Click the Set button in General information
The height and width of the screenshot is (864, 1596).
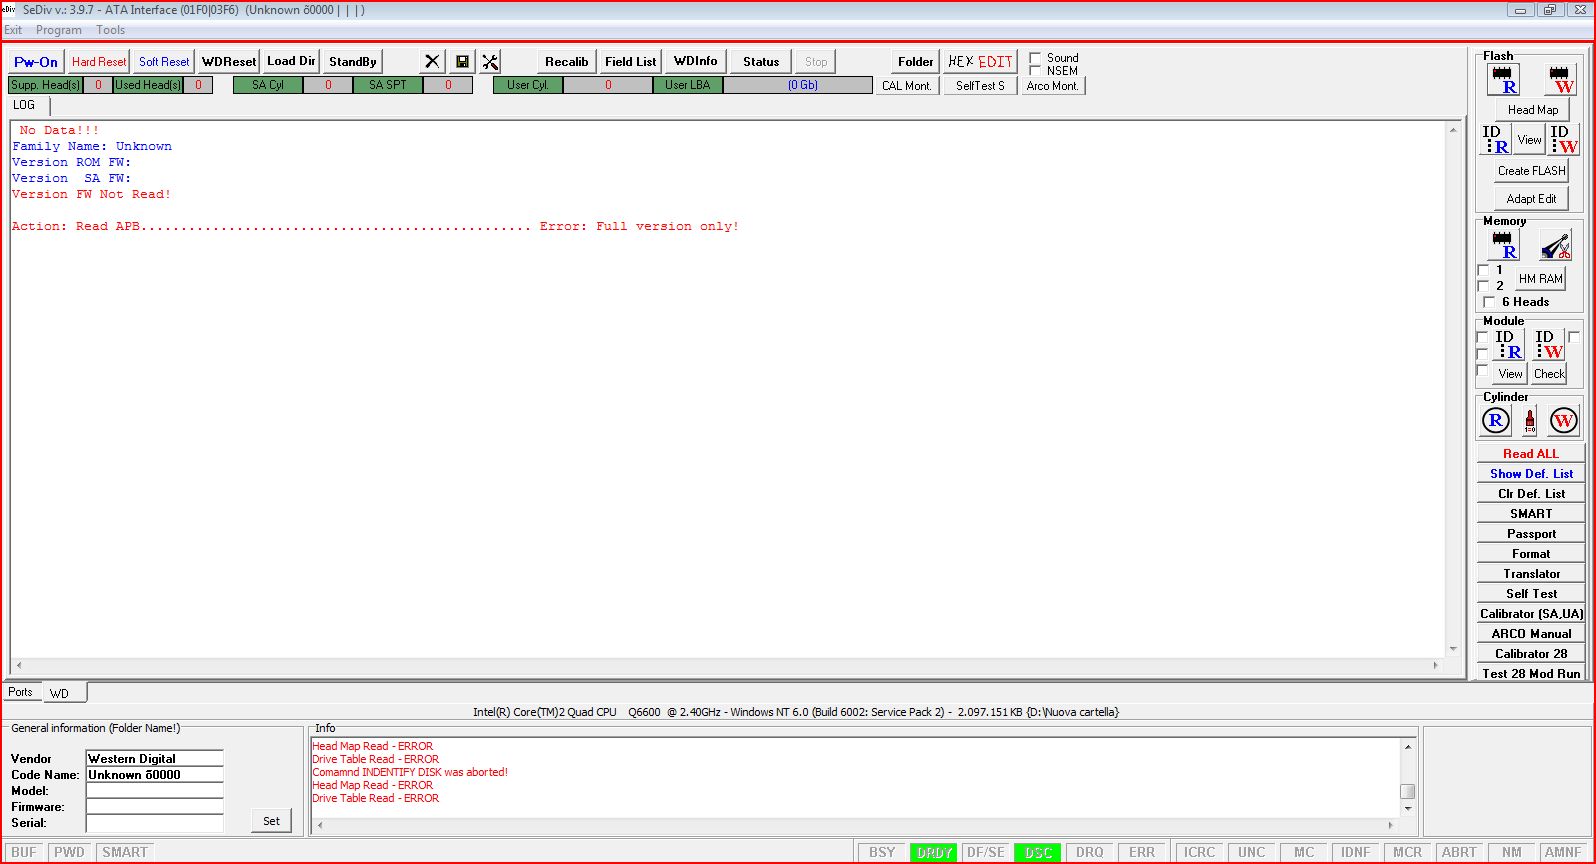point(271,821)
